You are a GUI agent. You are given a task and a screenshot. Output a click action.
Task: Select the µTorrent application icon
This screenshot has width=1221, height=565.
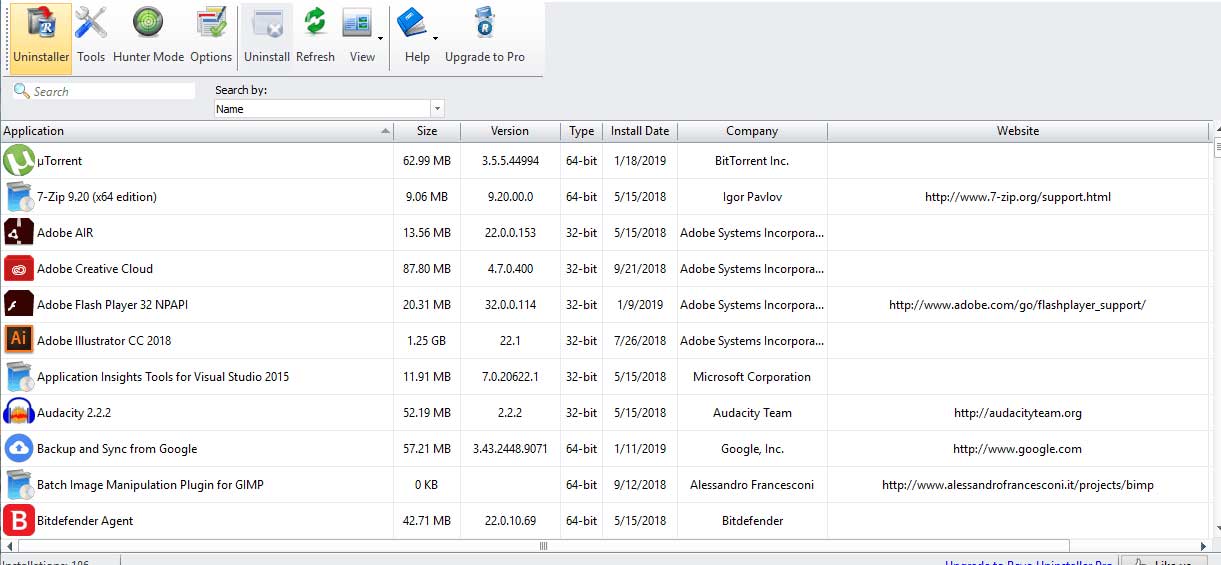pos(18,161)
